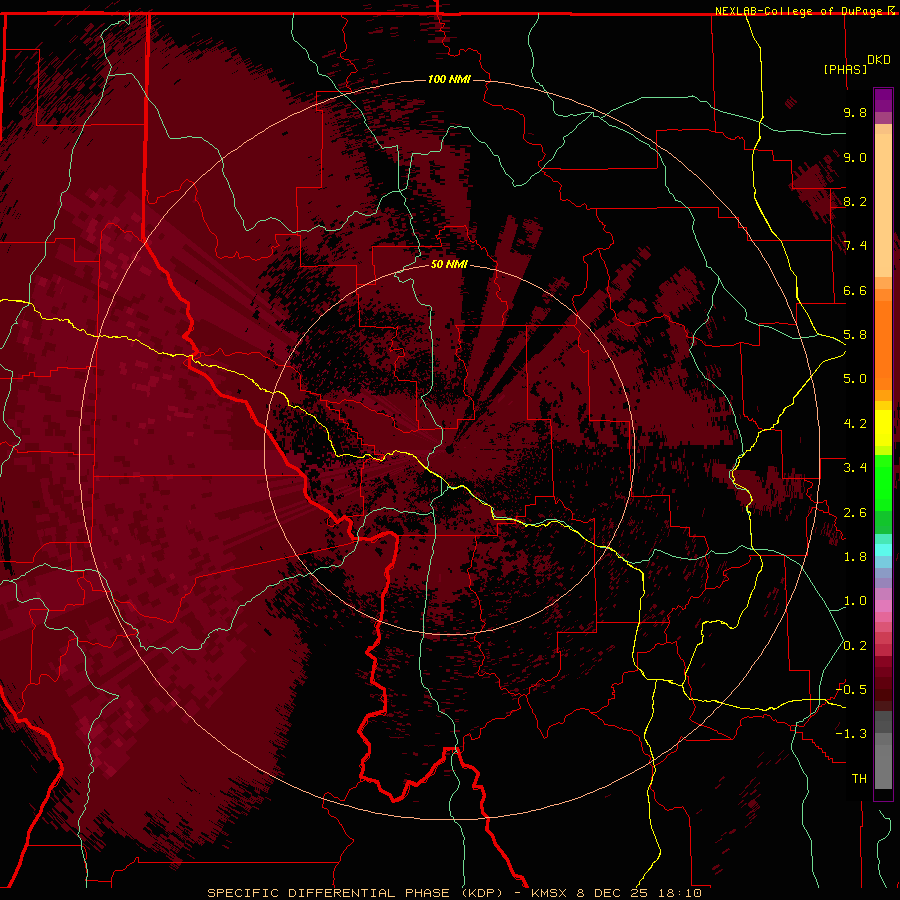Click the 9.8 color scale value
Screen dimensions: 900x900
[x=855, y=112]
